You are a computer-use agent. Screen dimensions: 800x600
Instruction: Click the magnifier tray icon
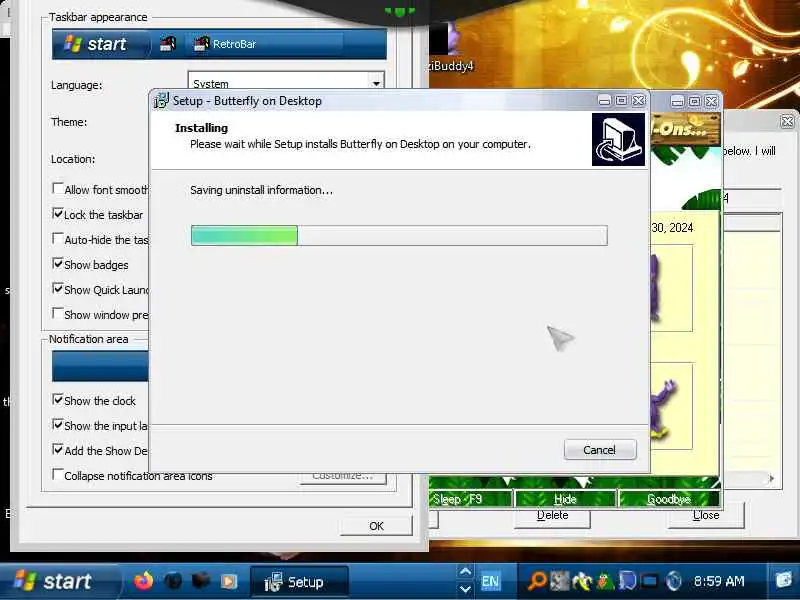tap(537, 581)
